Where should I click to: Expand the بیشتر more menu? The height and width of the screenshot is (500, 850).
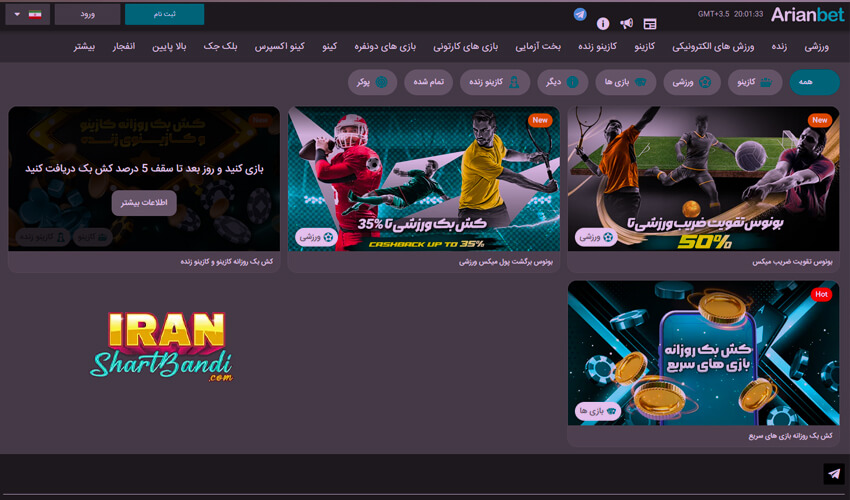coord(84,47)
